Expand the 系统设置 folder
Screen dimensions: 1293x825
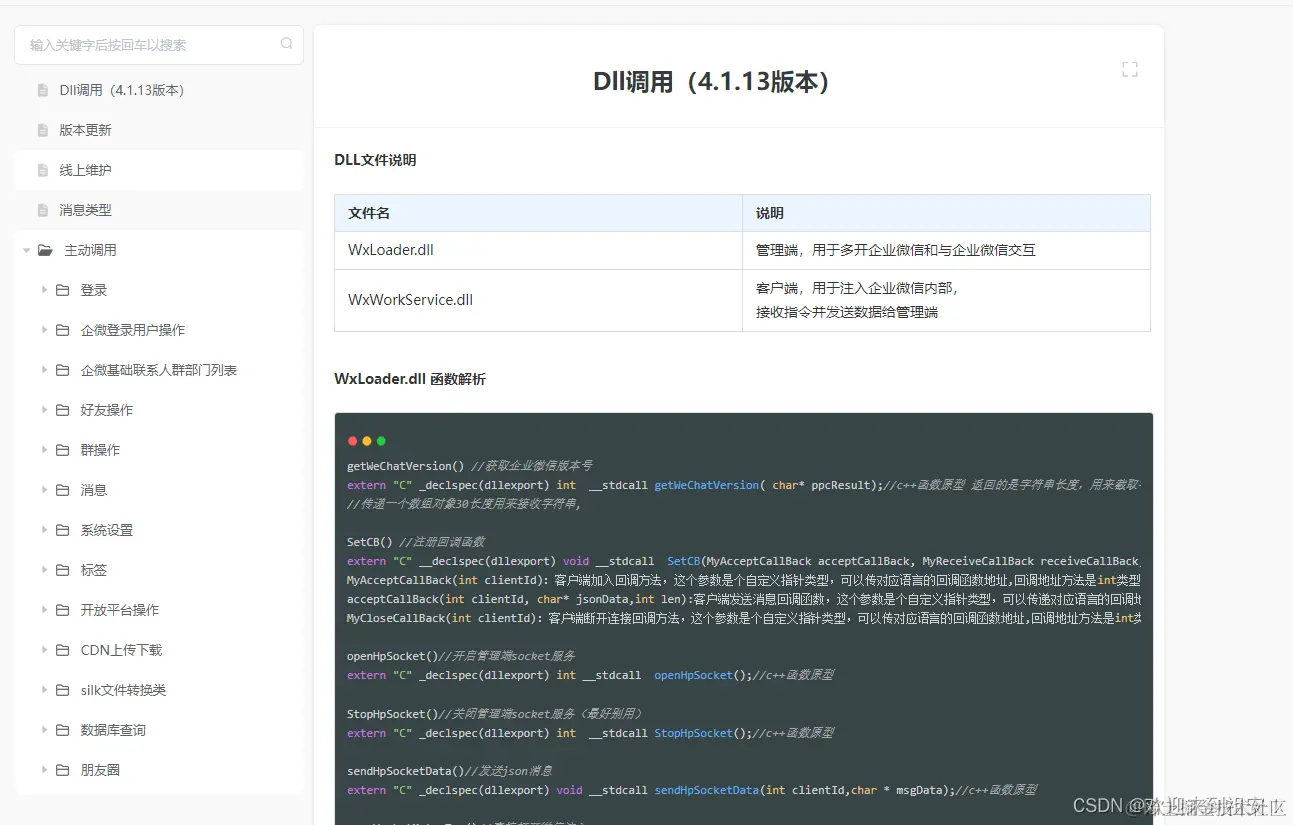click(44, 530)
